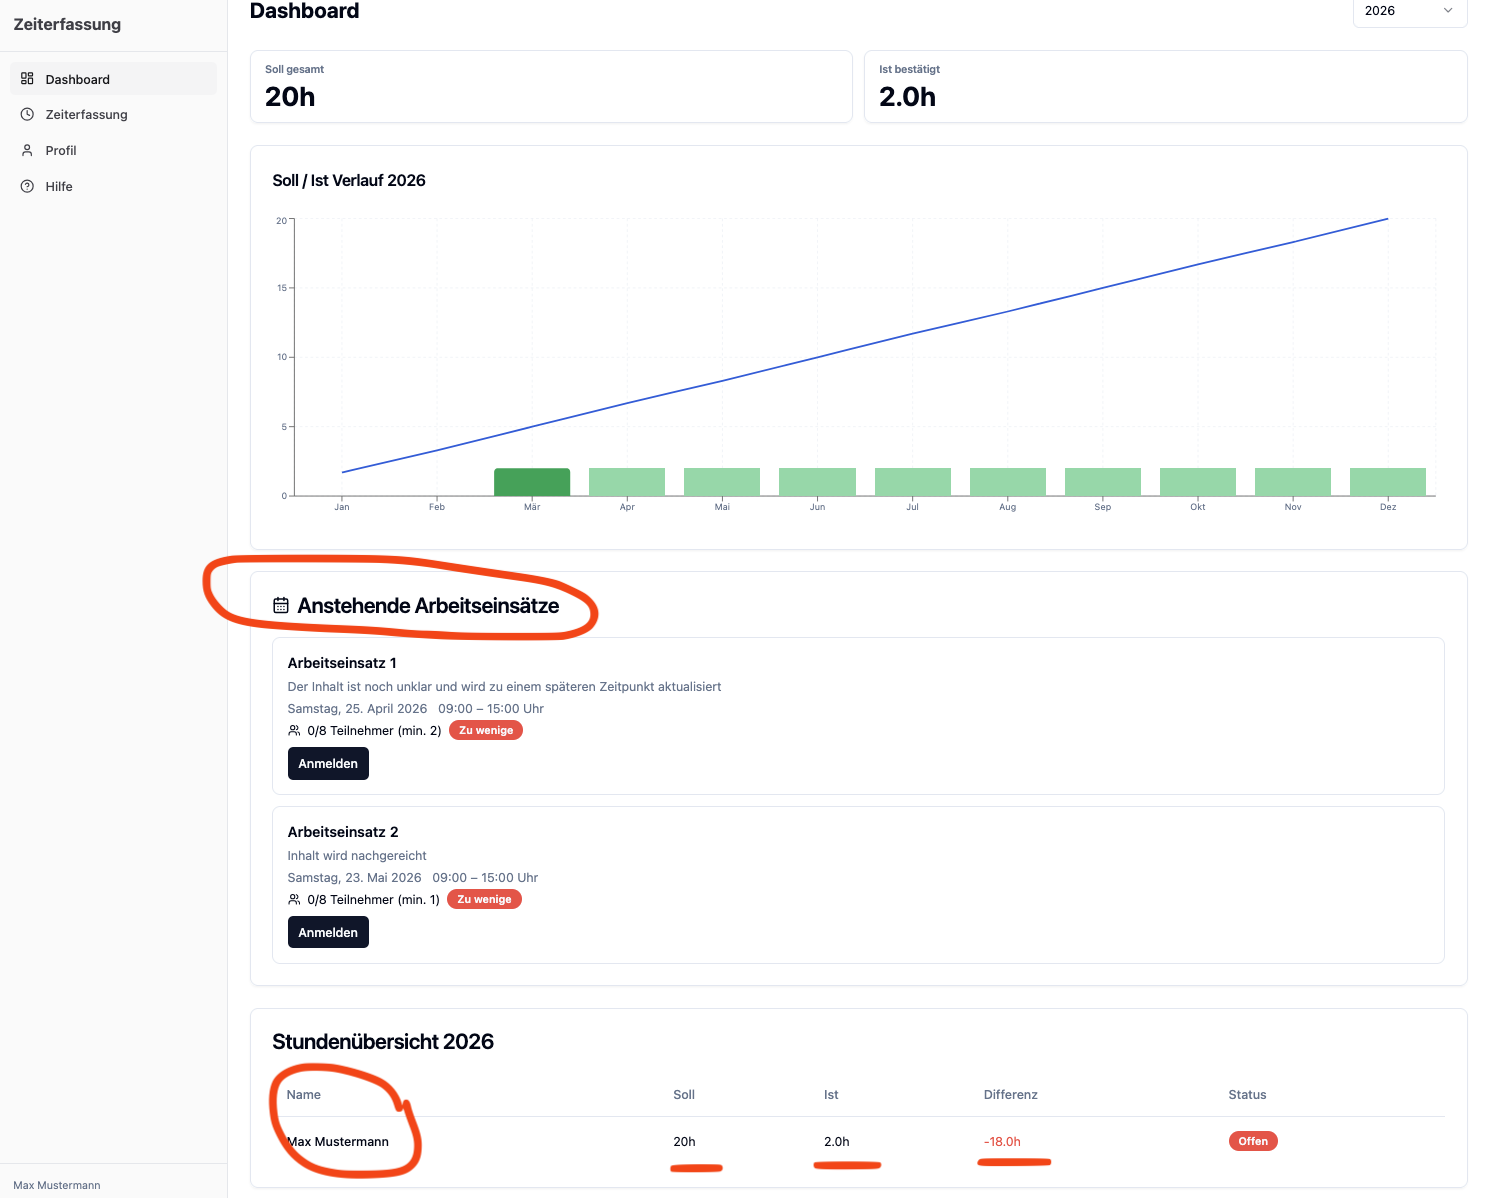Click the Dashboard grid icon in sidebar
Image resolution: width=1486 pixels, height=1198 pixels.
click(x=27, y=79)
